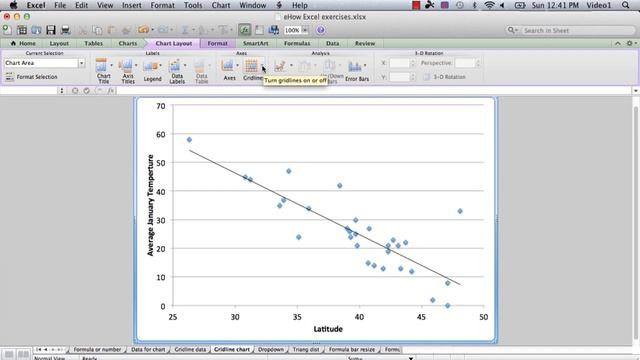Select the Average January Temperture axis title
The width and height of the screenshot is (640, 360).
(150, 205)
